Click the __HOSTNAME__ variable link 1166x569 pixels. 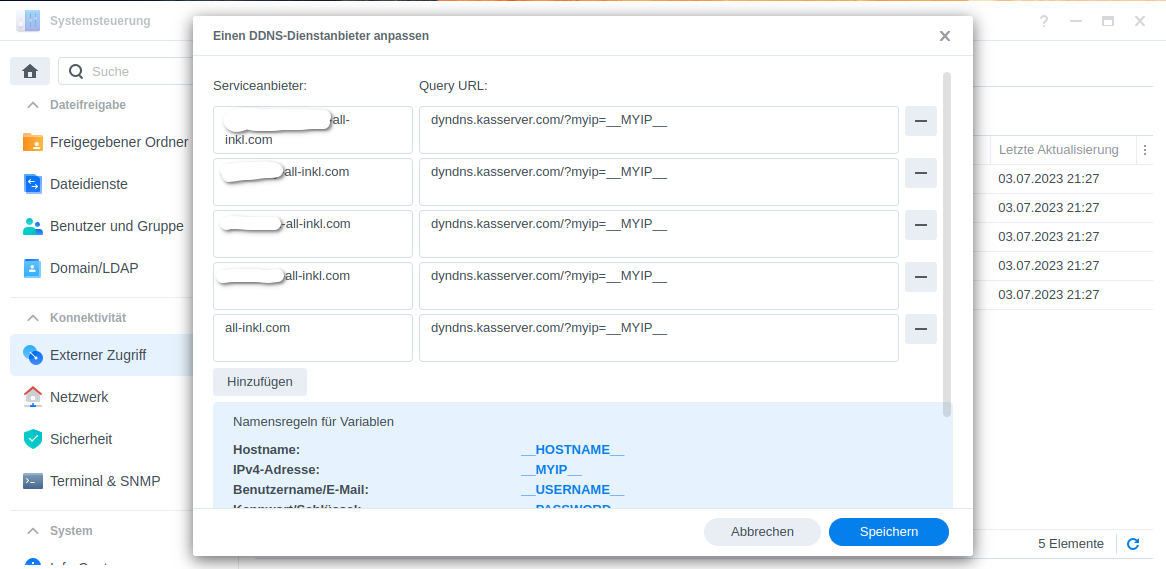(x=572, y=450)
